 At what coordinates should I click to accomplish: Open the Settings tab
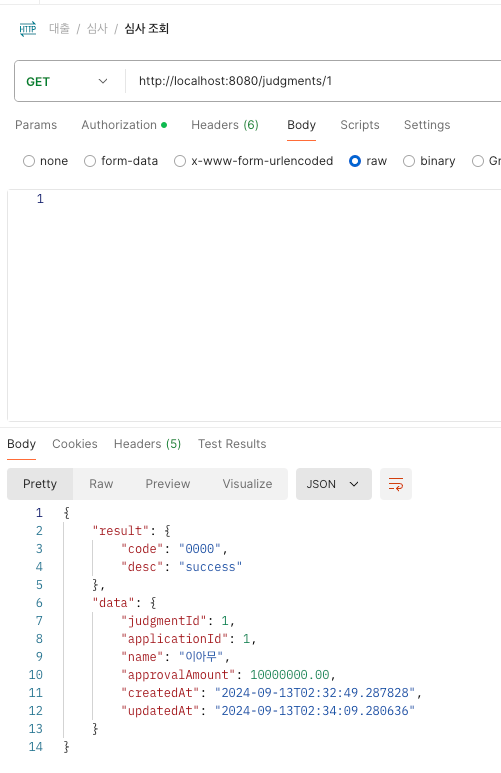427,125
